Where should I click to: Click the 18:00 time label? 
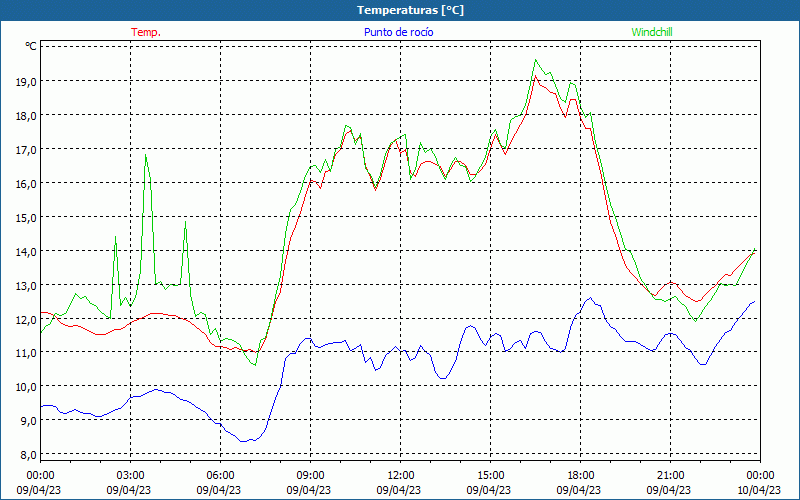click(581, 476)
